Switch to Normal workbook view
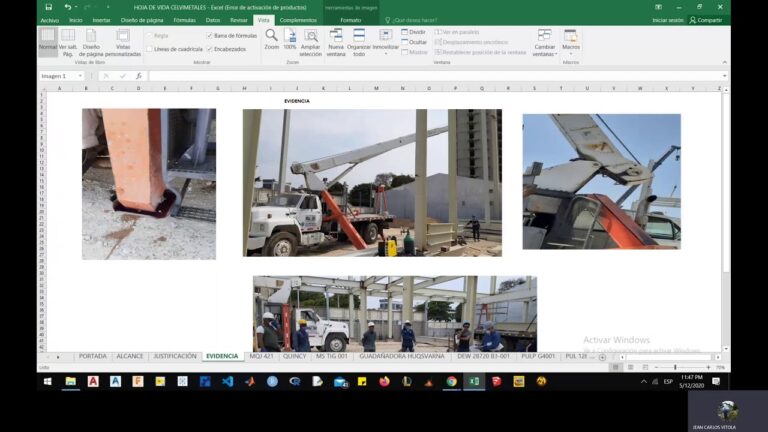768x432 pixels. pyautogui.click(x=48, y=40)
